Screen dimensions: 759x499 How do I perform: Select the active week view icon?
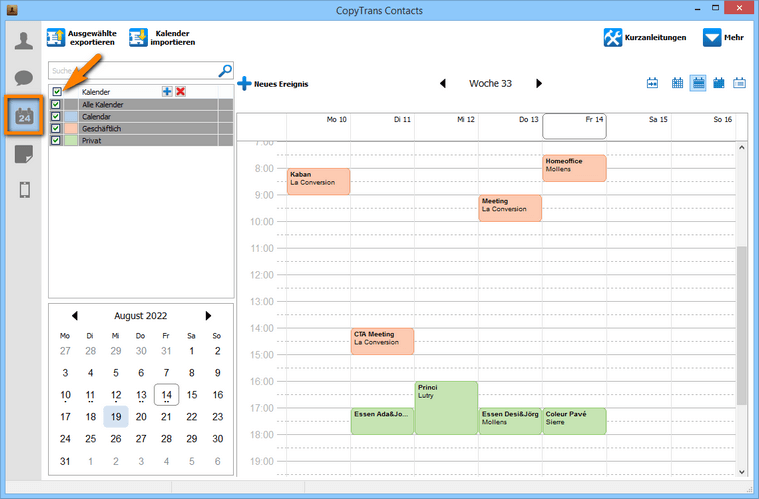698,83
